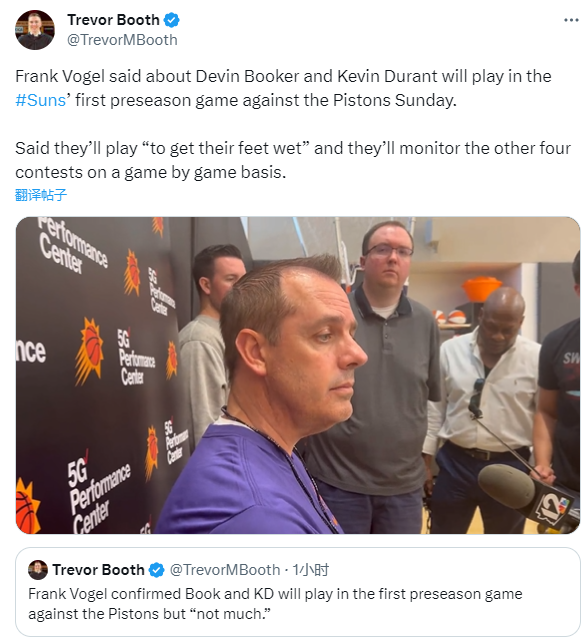This screenshot has width=582, height=639.
Task: Click the tweet text about Devin Booker
Action: (x=283, y=88)
